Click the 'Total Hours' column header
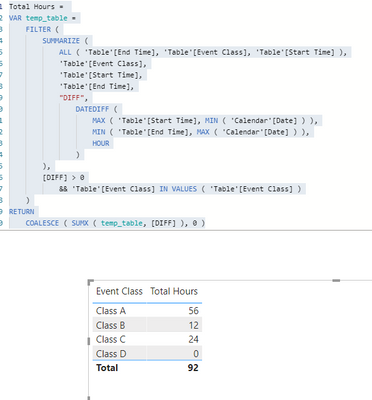The width and height of the screenshot is (372, 400). (174, 291)
